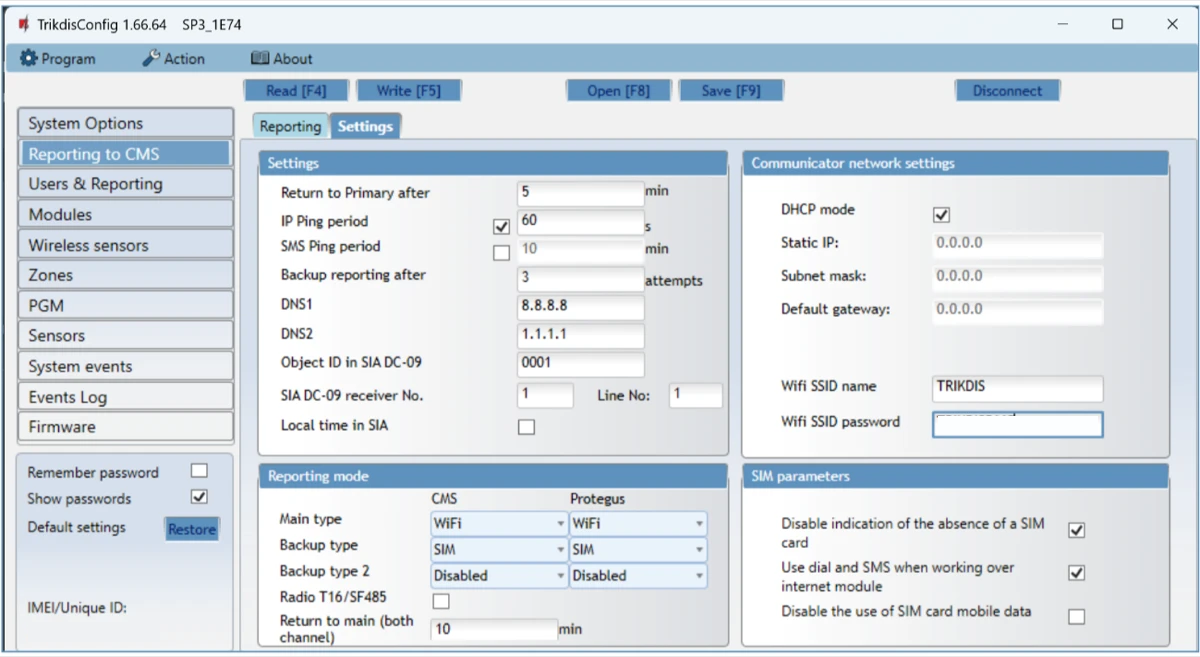Screen dimensions: 1200x657
Task: Open the Firmware section
Action: point(125,427)
